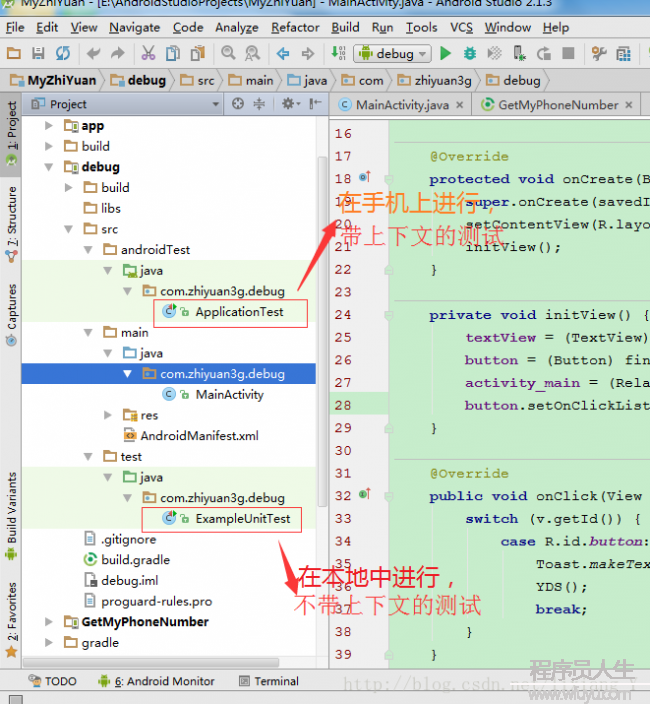Viewport: 650px width, 704px height.
Task: Hide the Project tool window
Action: click(315, 104)
